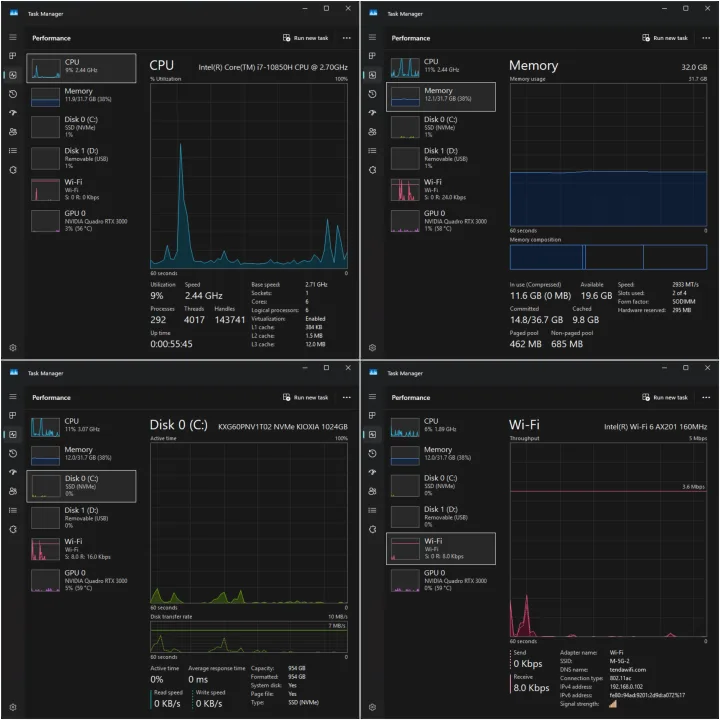Screen dimensions: 720x720
Task: Click the 0:00:55:45 up time value
Action: point(171,344)
